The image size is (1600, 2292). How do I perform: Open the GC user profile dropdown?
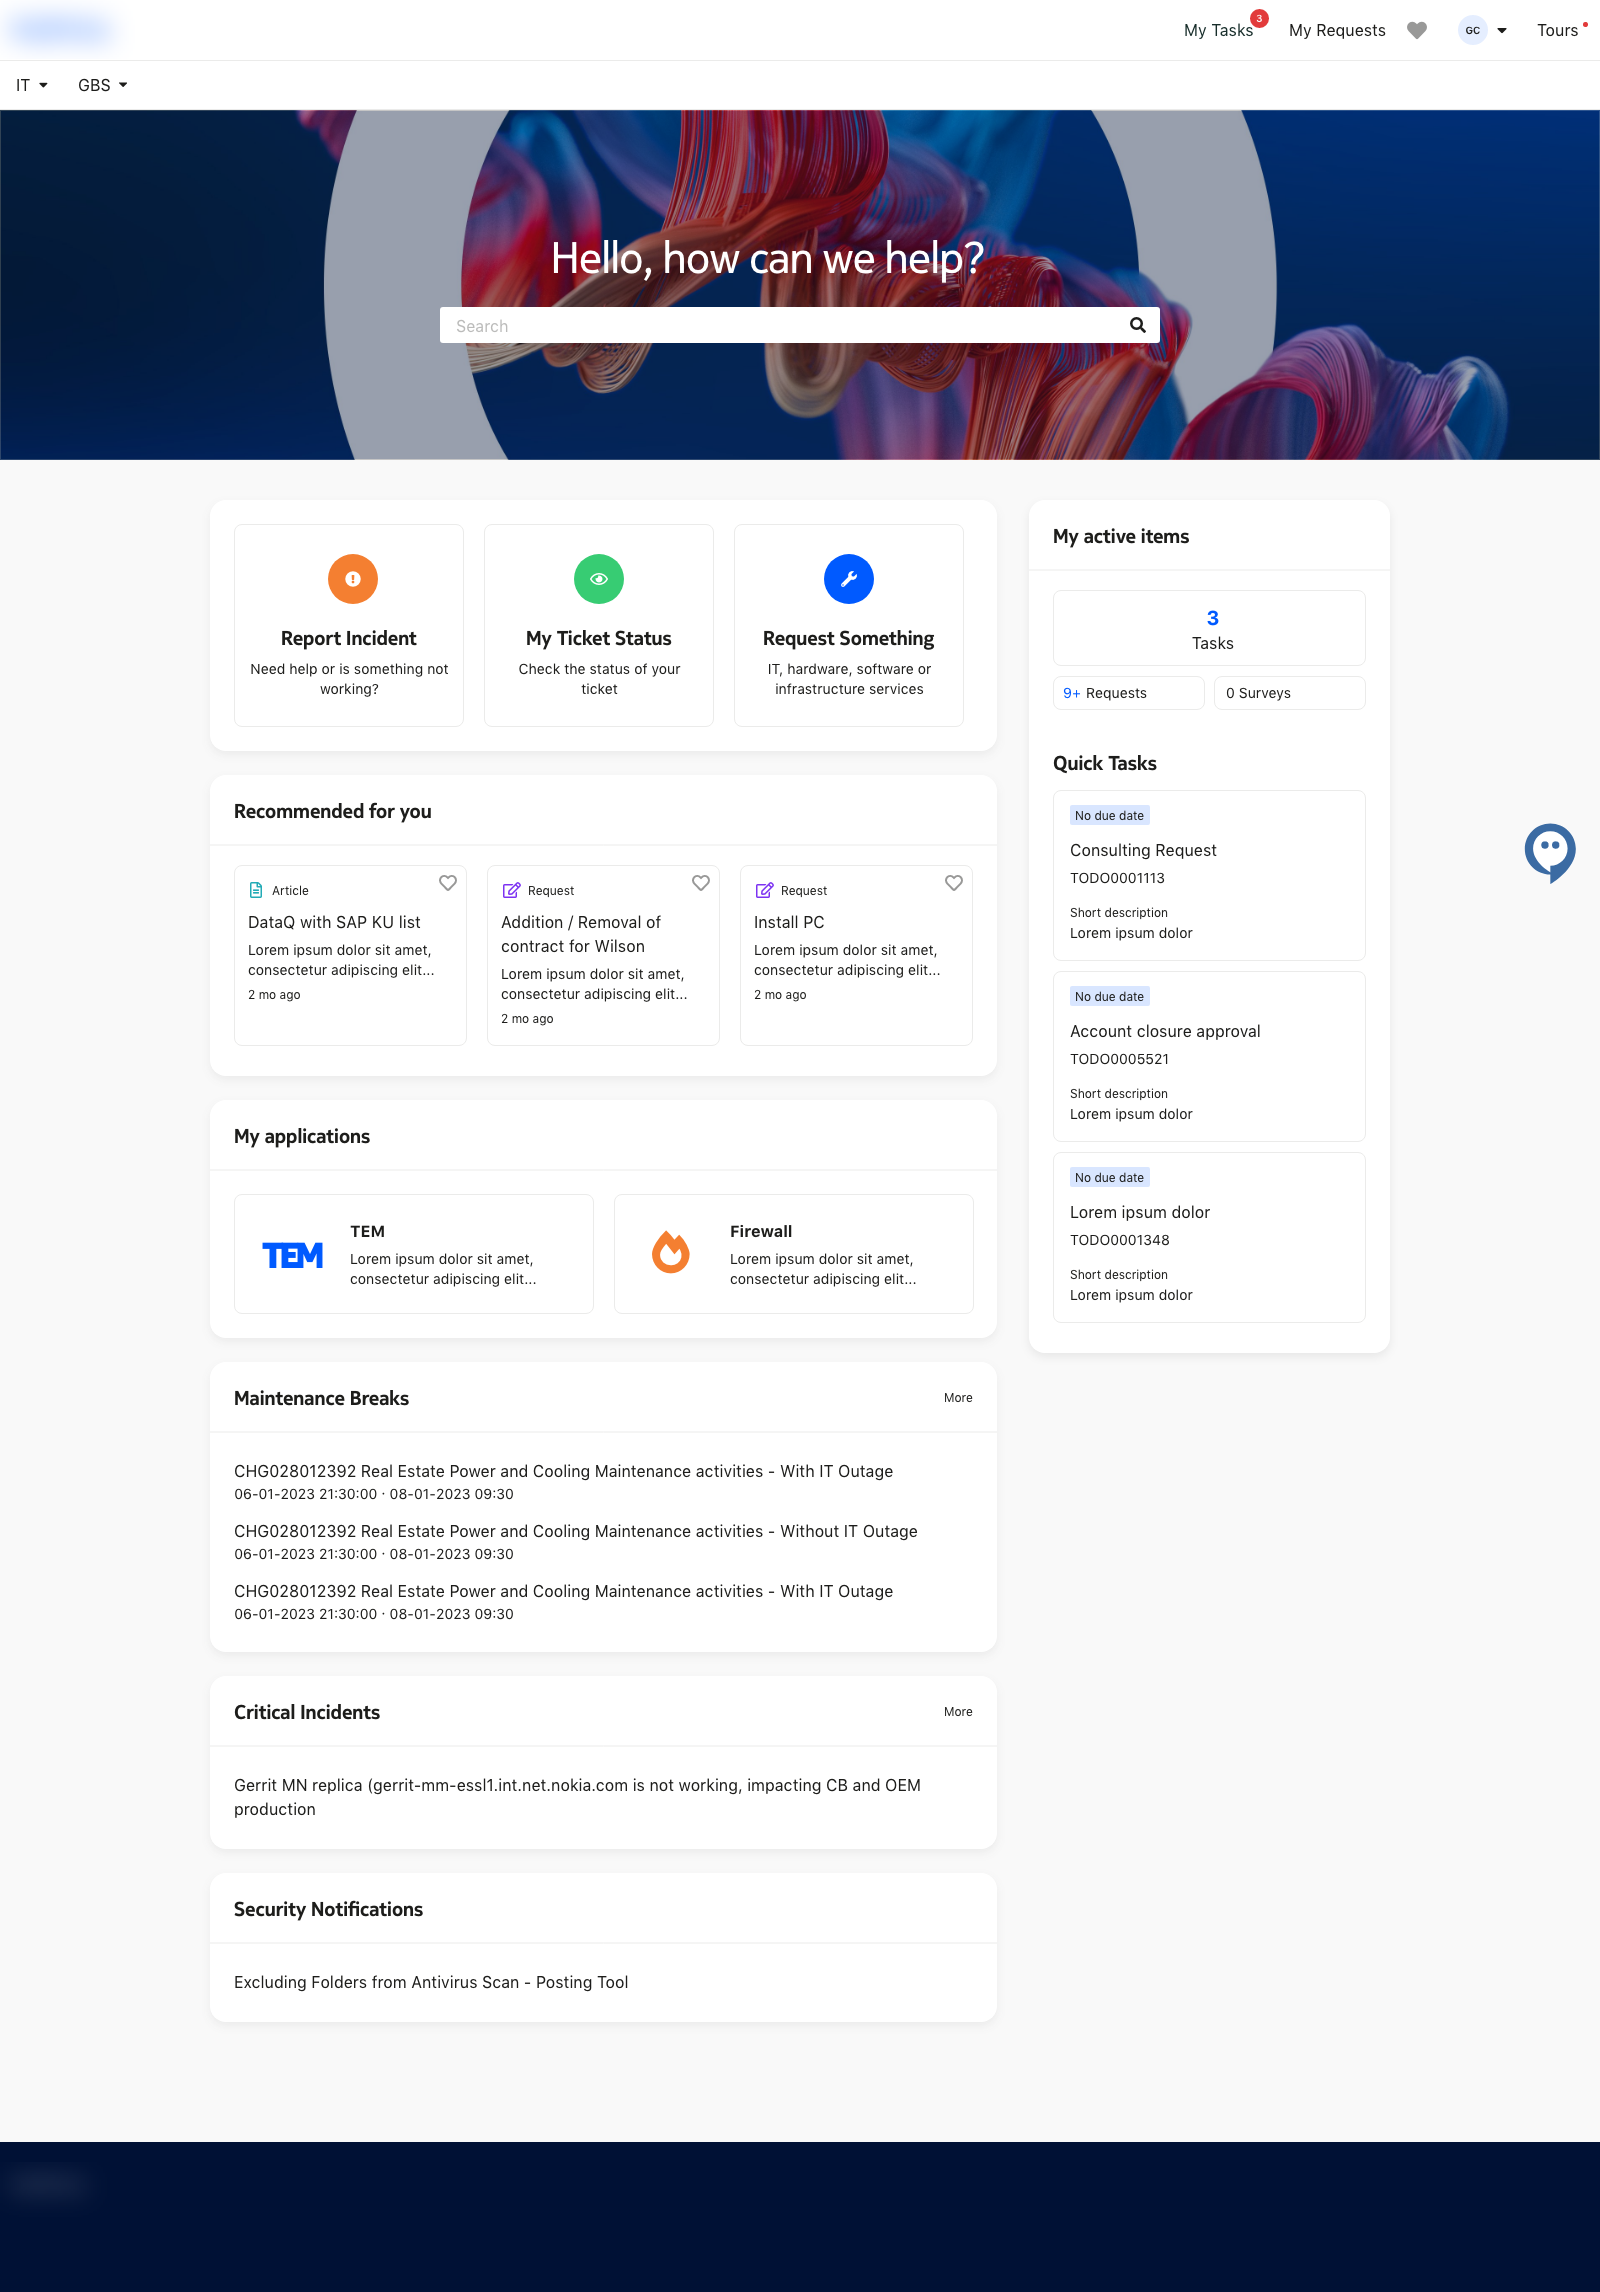tap(1482, 30)
